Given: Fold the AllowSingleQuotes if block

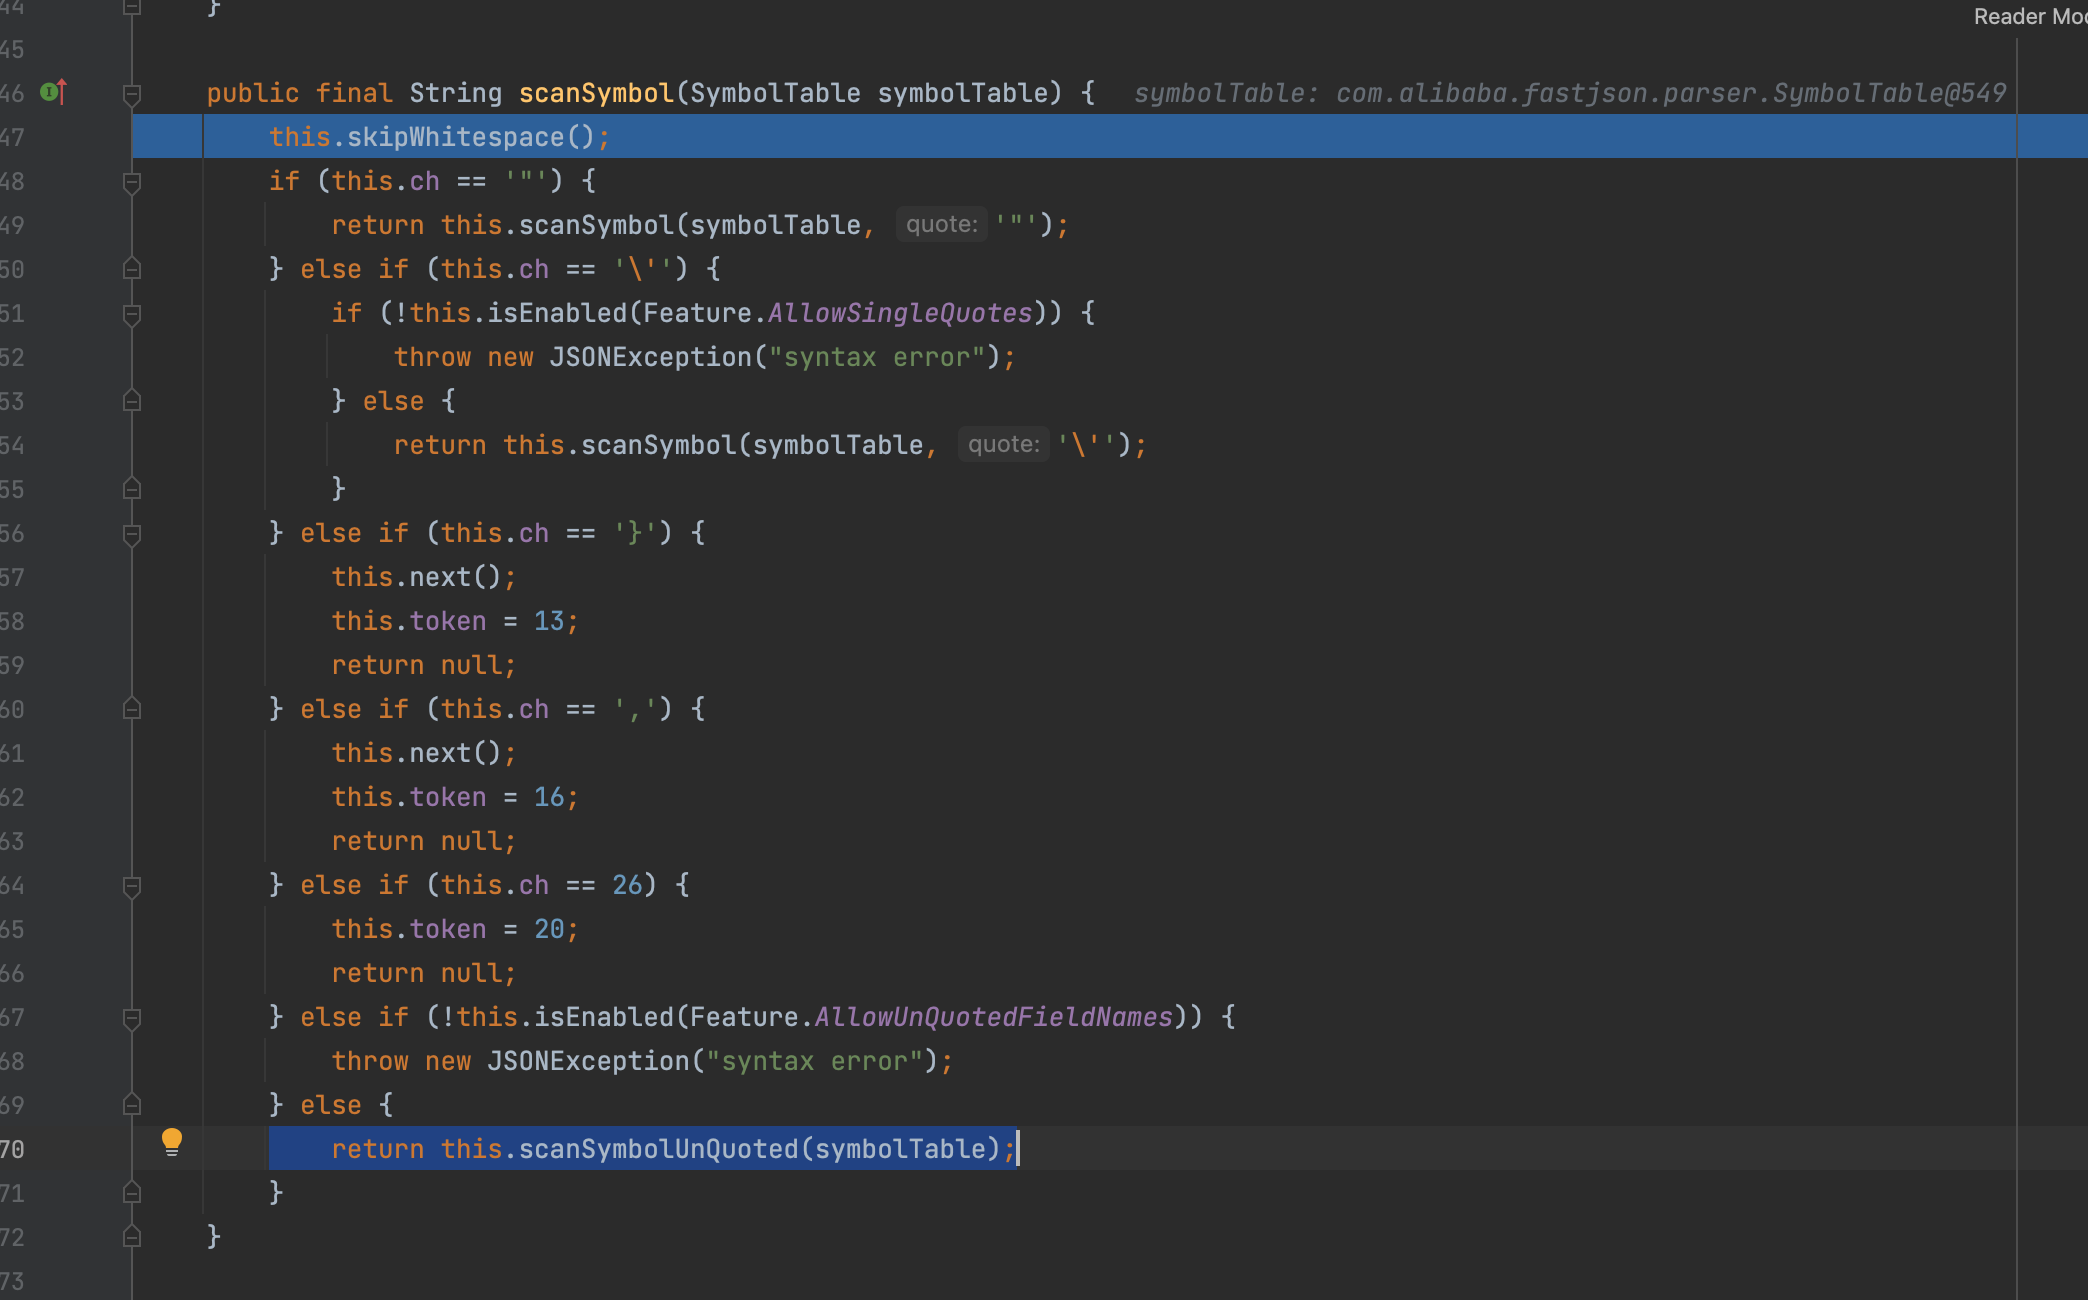Looking at the screenshot, I should 131,314.
